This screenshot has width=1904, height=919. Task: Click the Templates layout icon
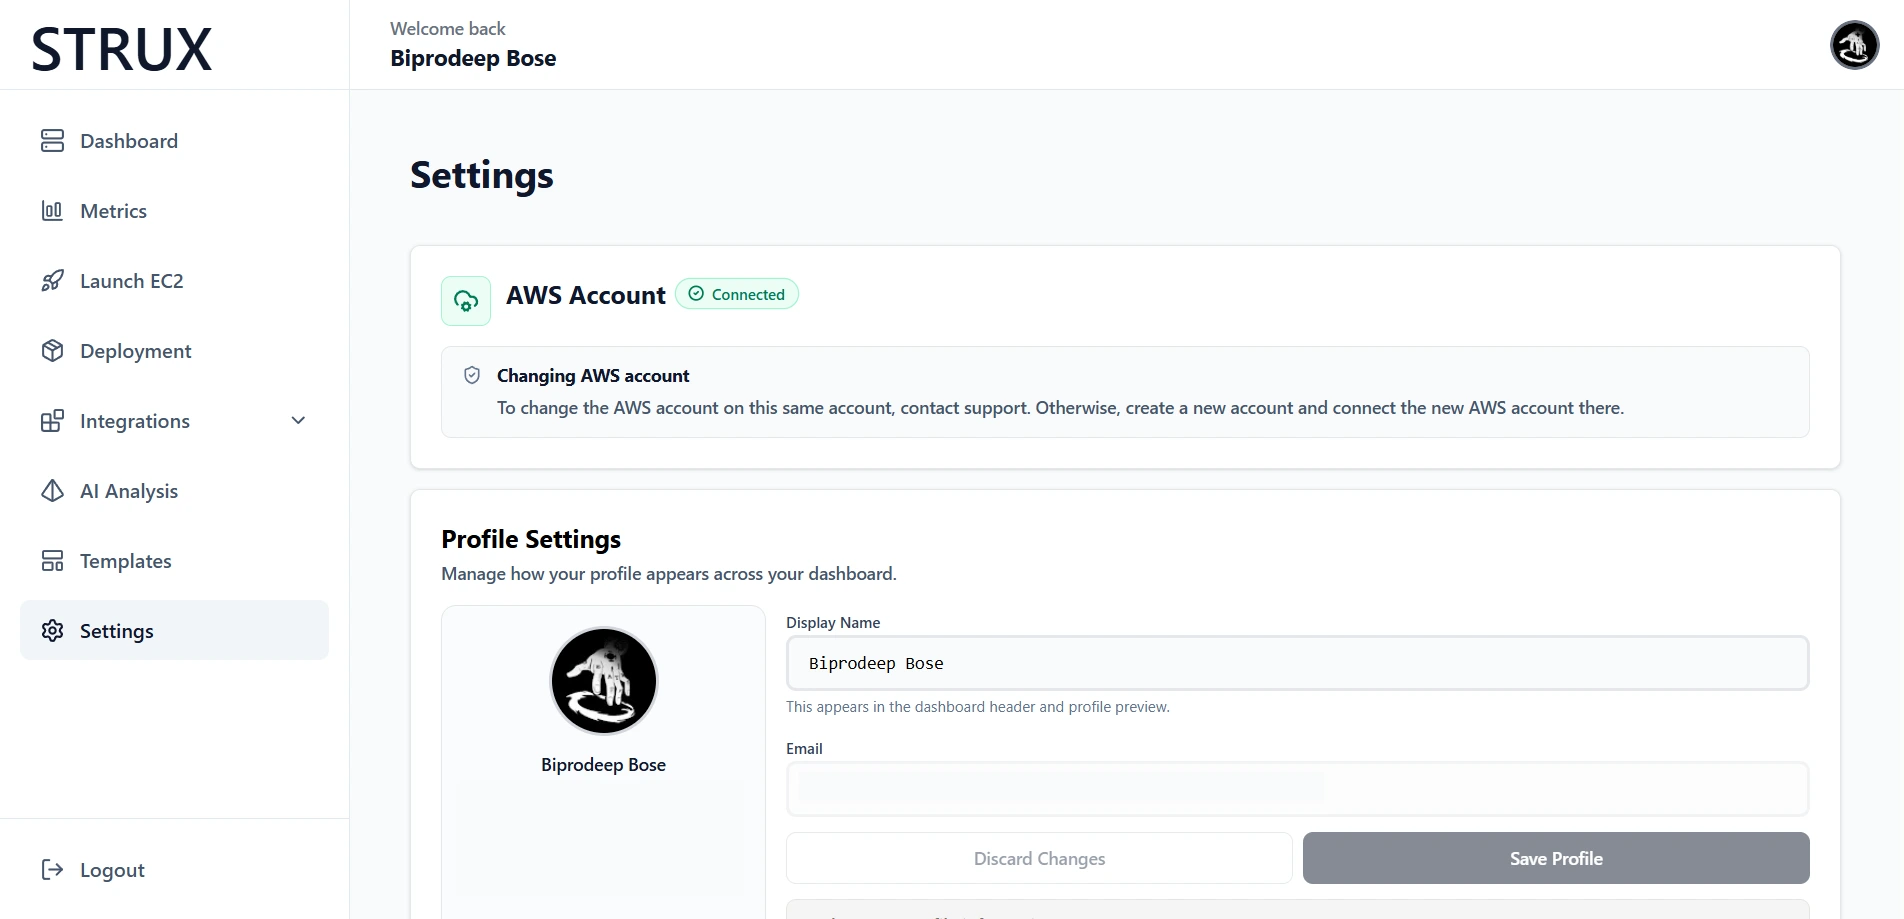point(52,561)
